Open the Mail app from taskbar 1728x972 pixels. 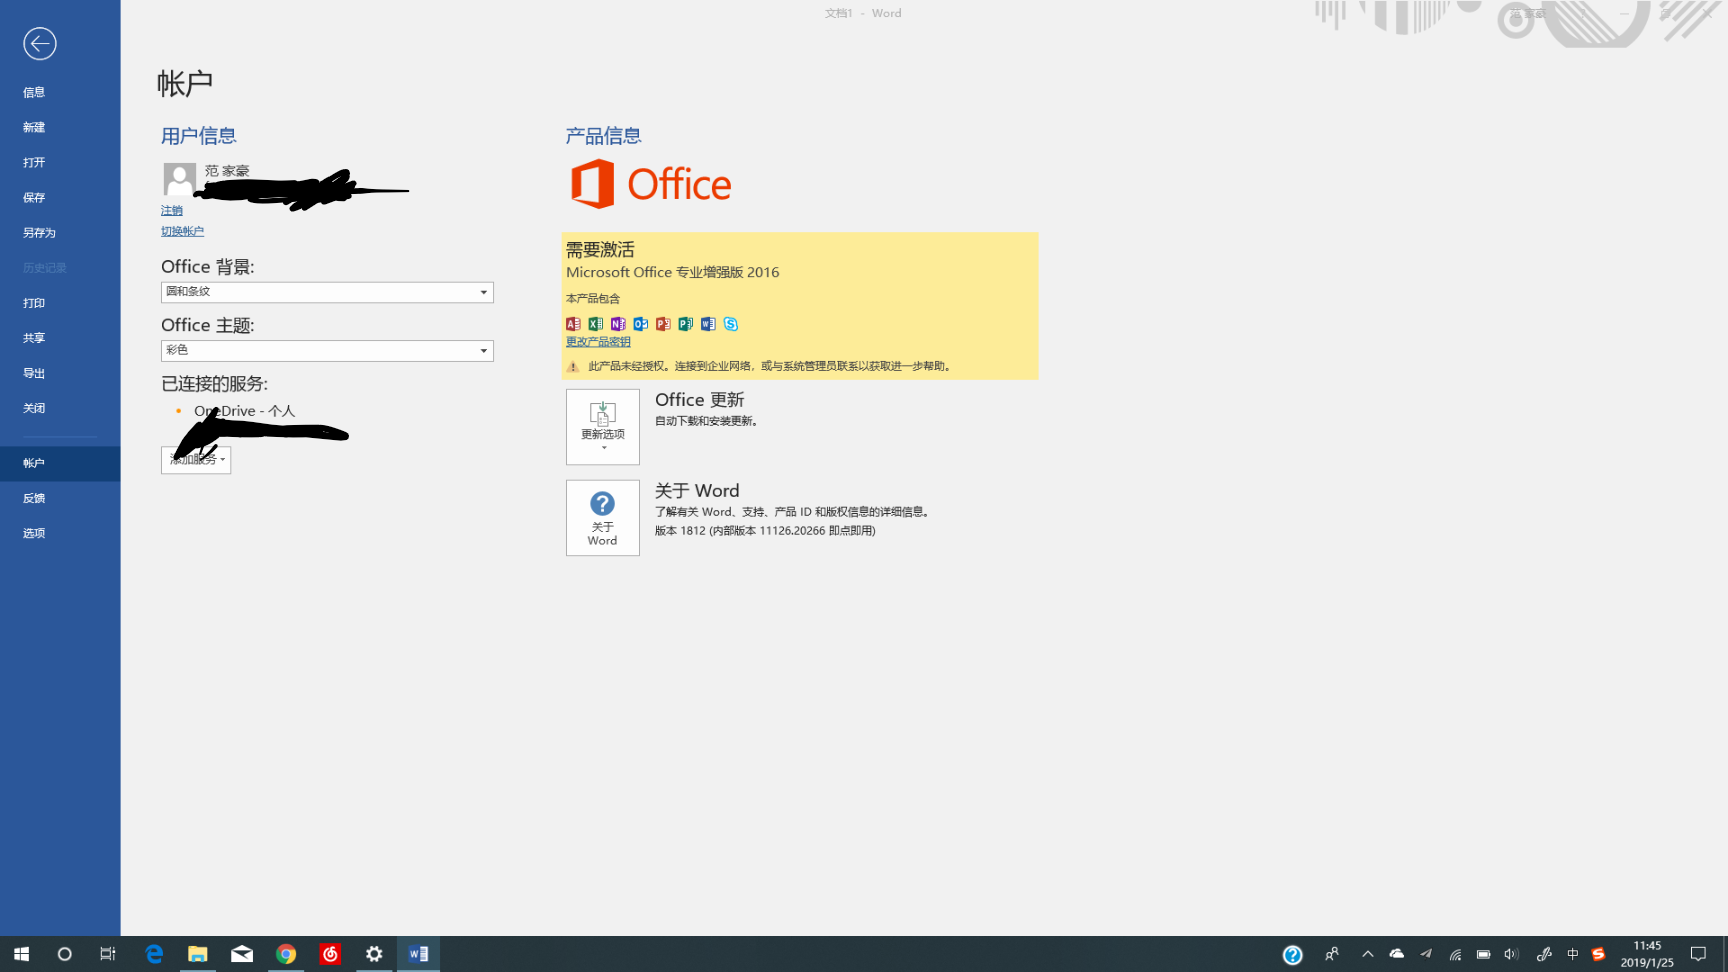click(242, 954)
